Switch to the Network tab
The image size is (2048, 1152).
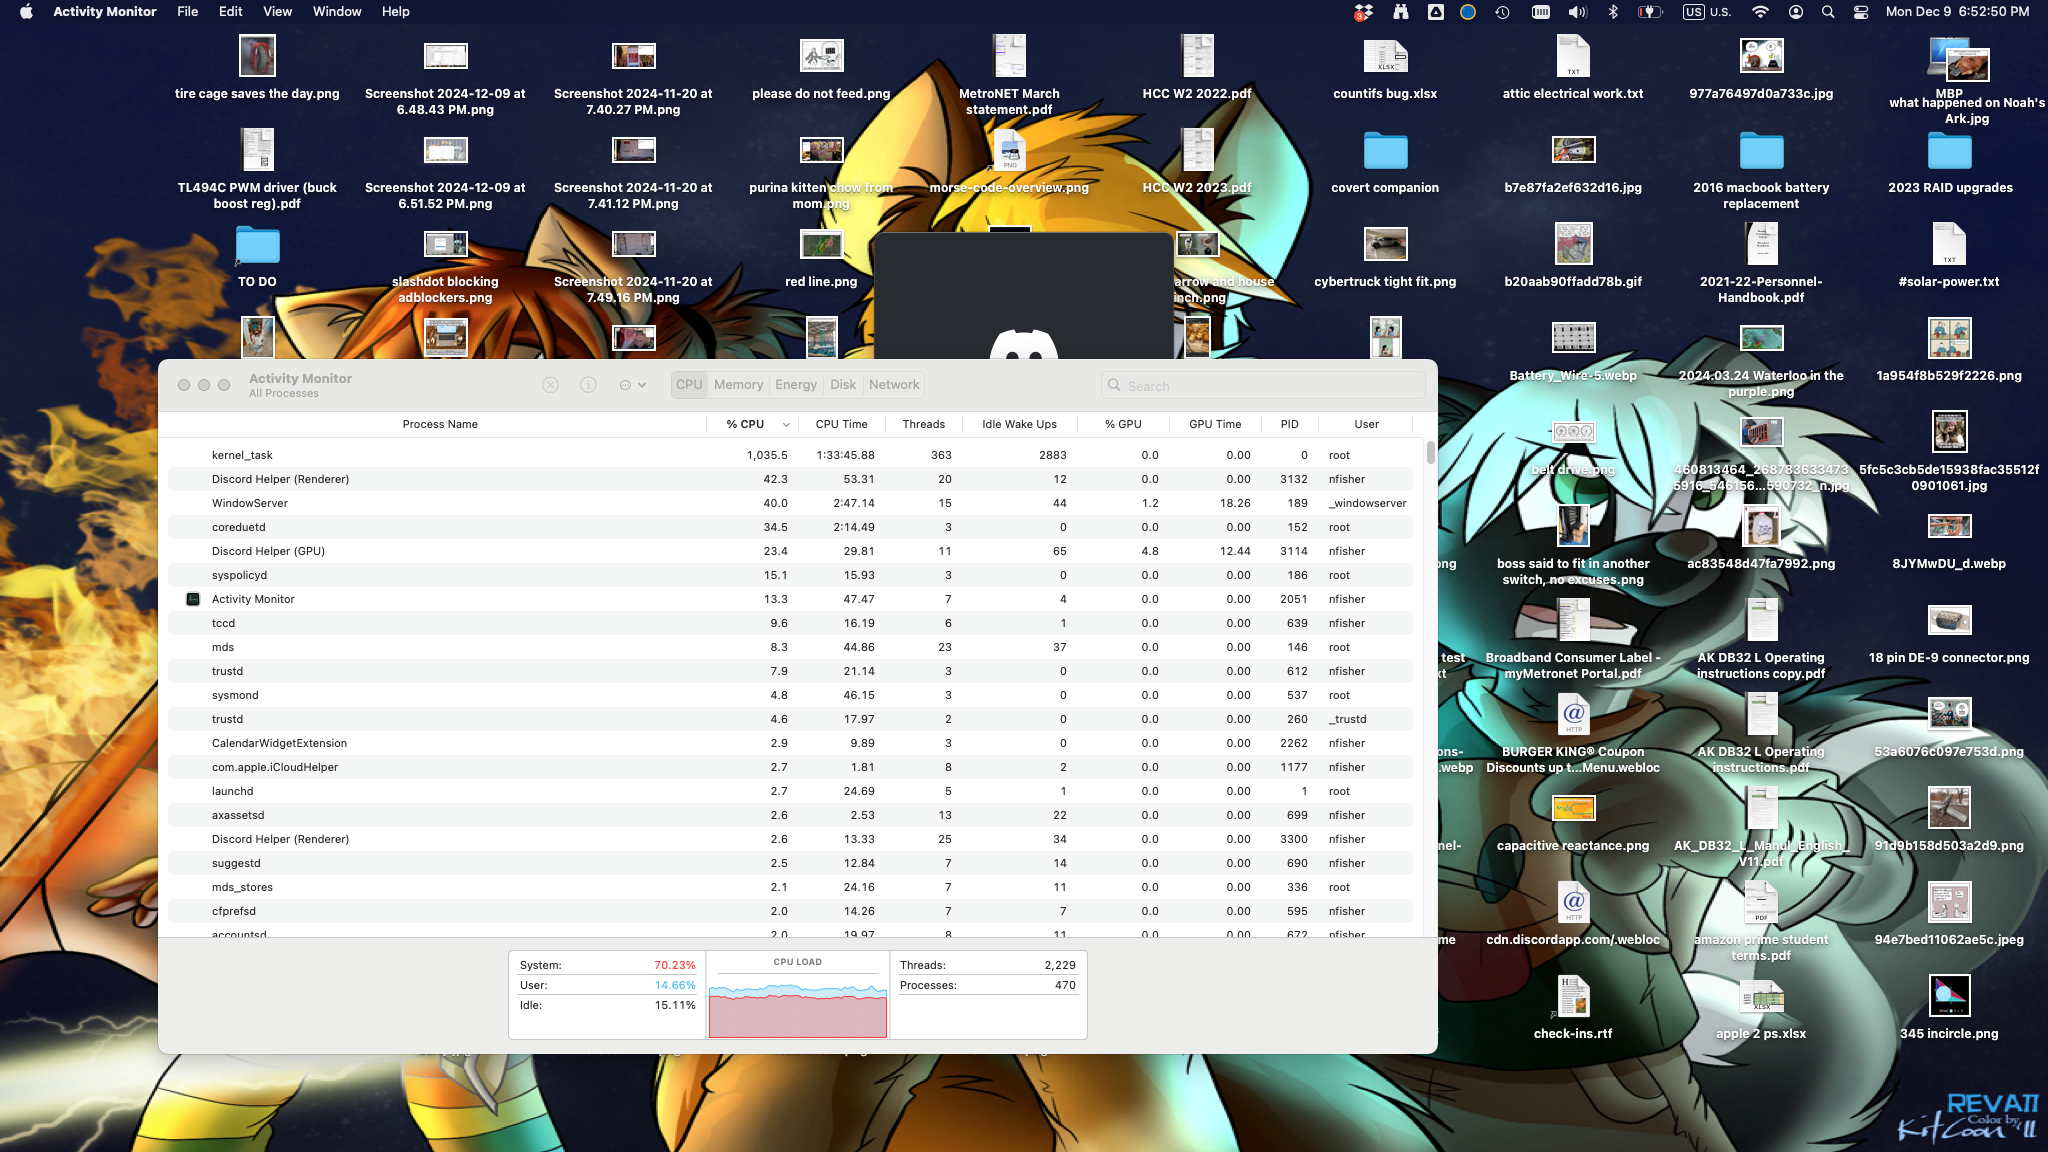[893, 385]
